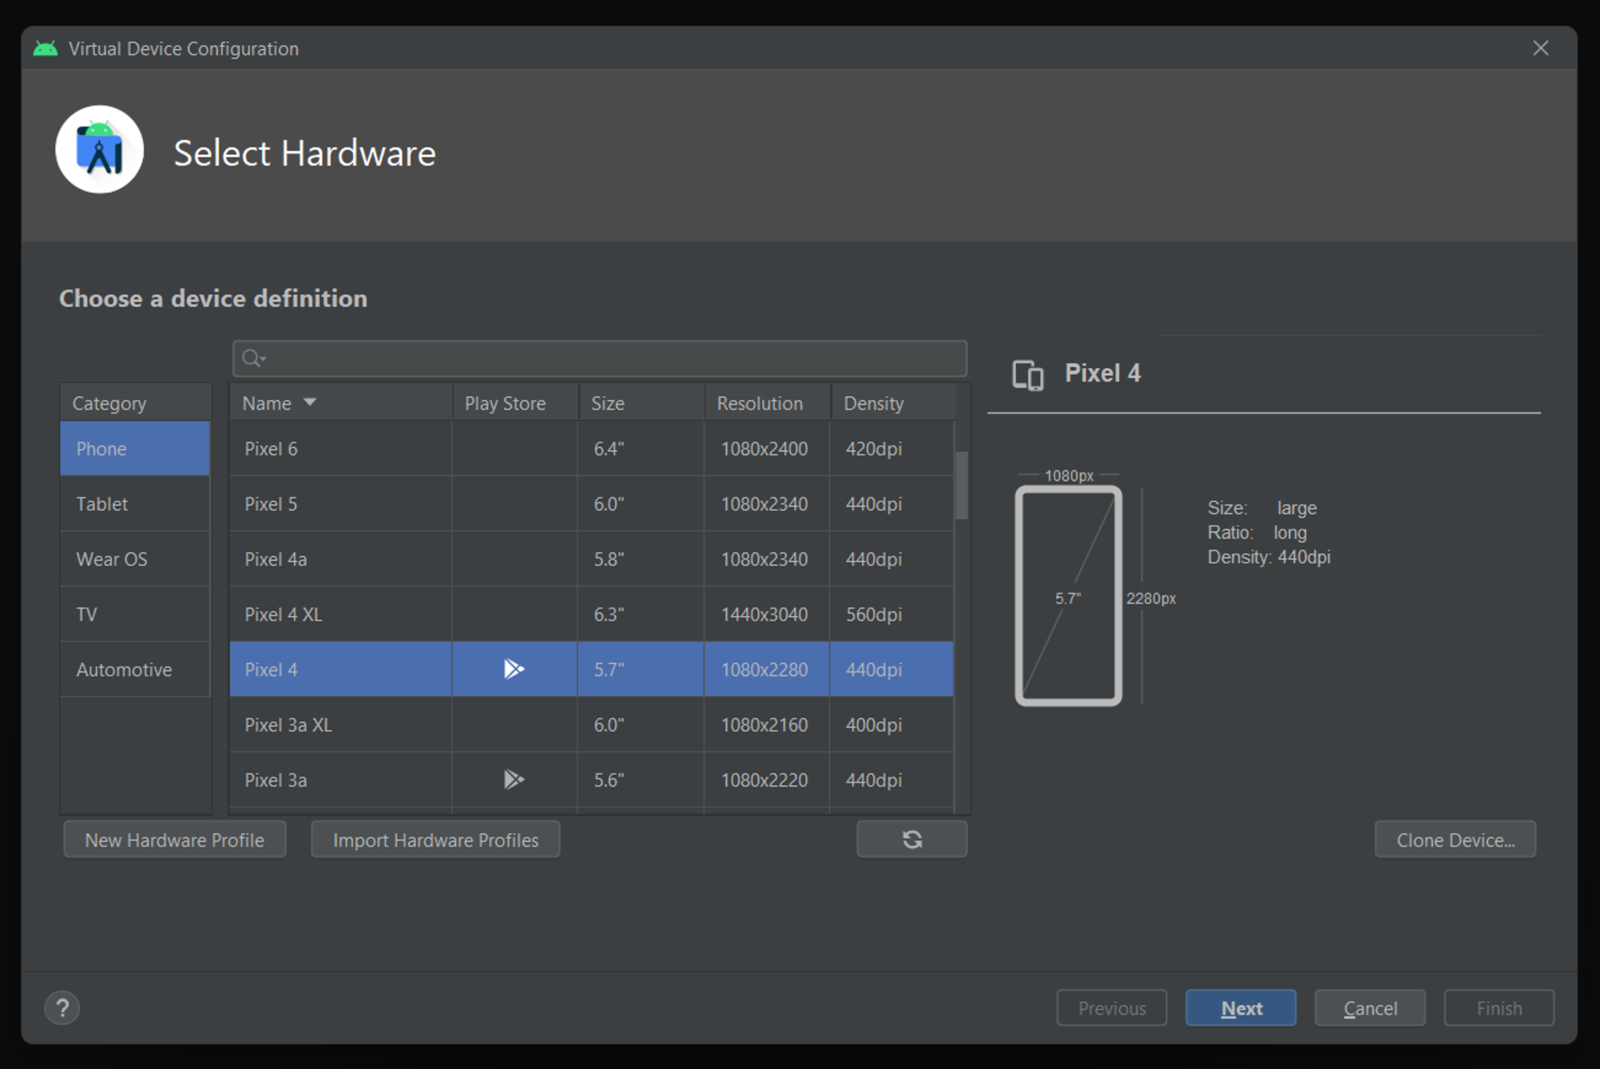Select the Tablet category

coord(135,504)
